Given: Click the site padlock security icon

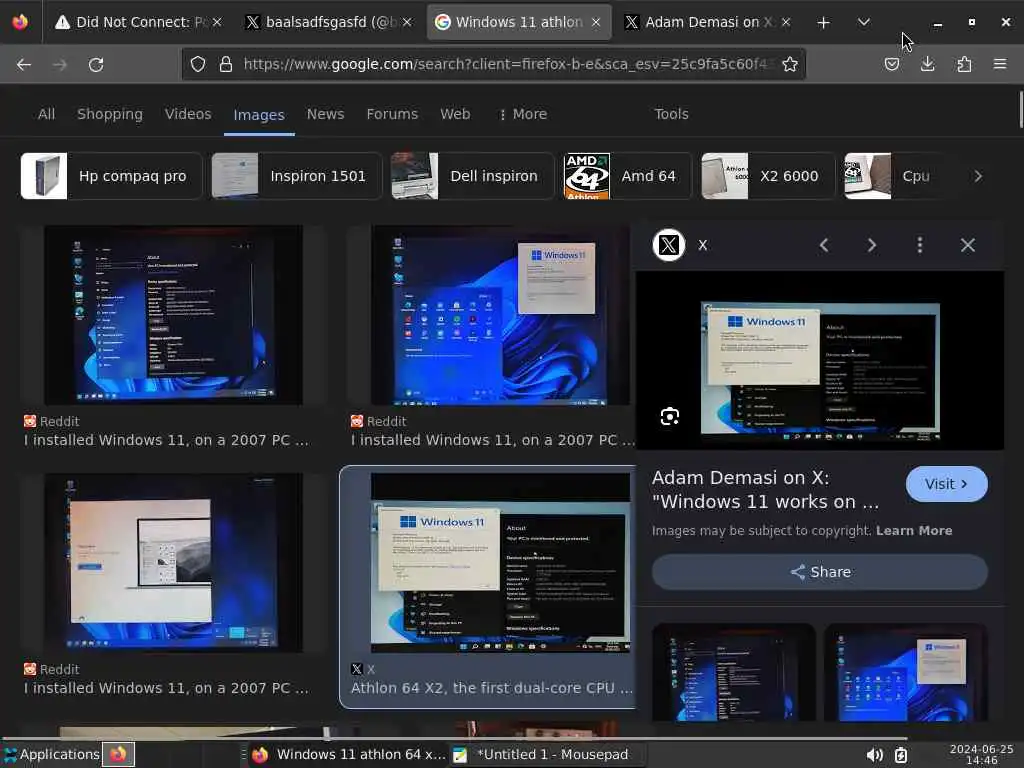Looking at the screenshot, I should click(226, 64).
